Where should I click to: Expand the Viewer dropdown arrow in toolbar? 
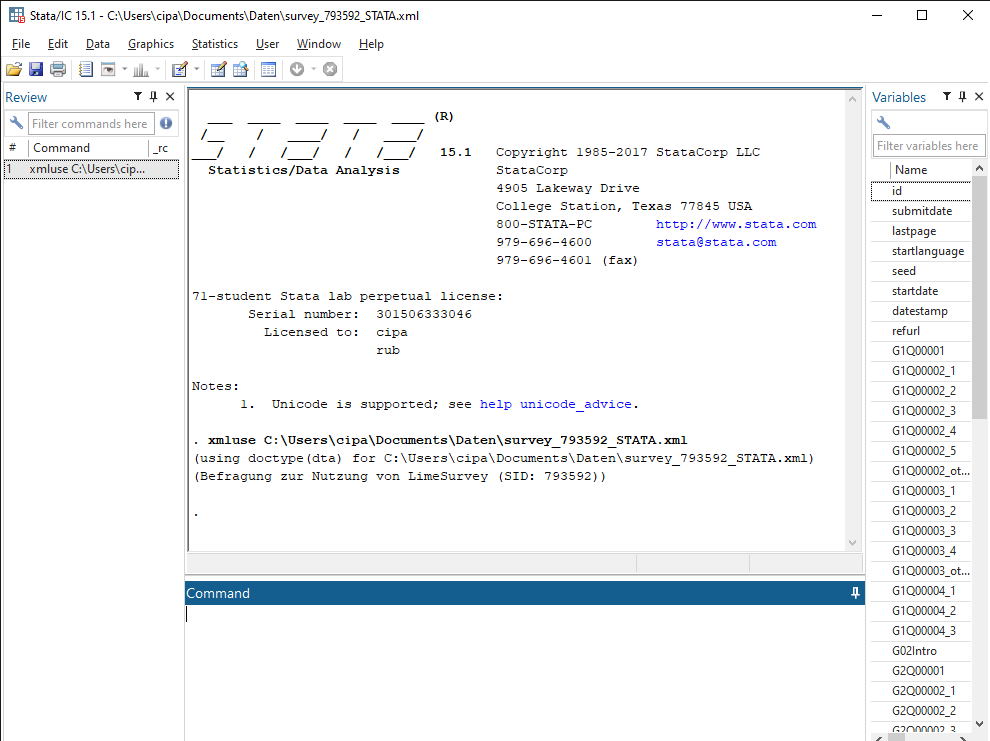click(x=124, y=69)
